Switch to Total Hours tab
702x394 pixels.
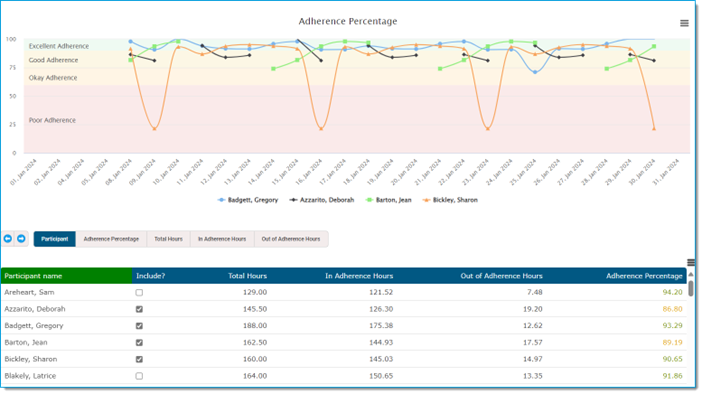[x=168, y=239]
